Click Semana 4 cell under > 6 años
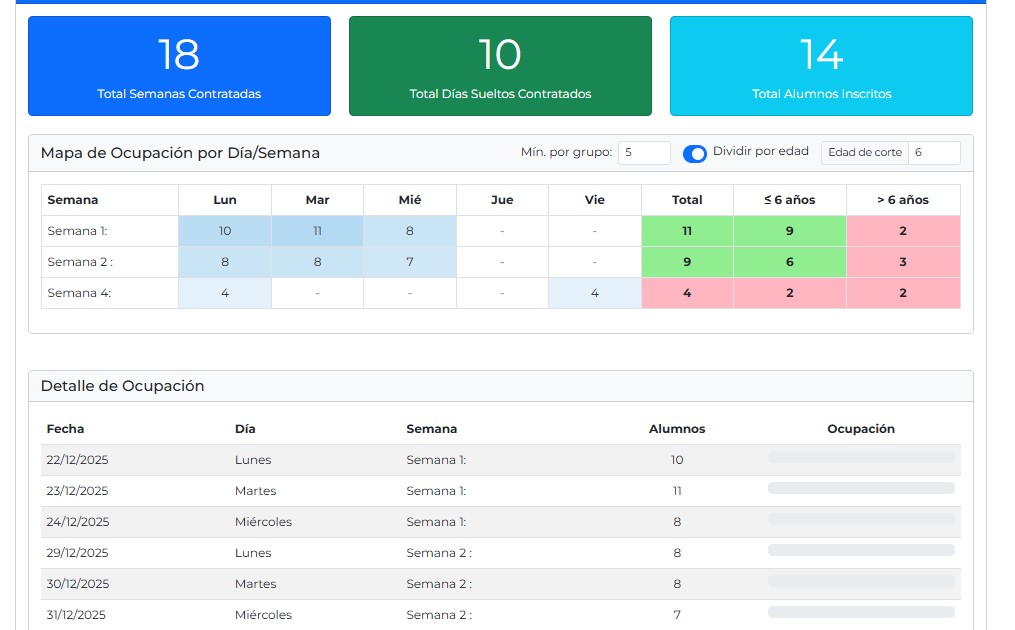 (903, 293)
